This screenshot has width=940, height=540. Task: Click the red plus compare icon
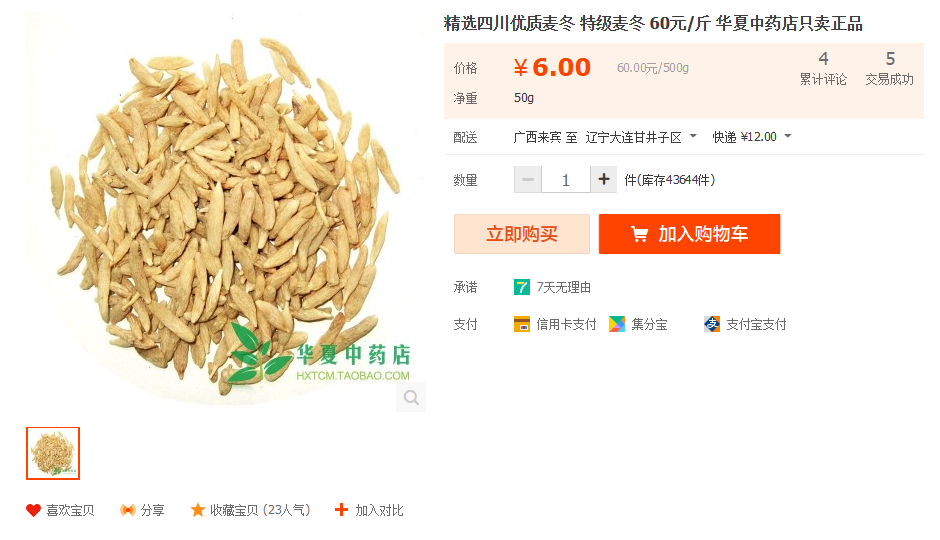pyautogui.click(x=341, y=510)
